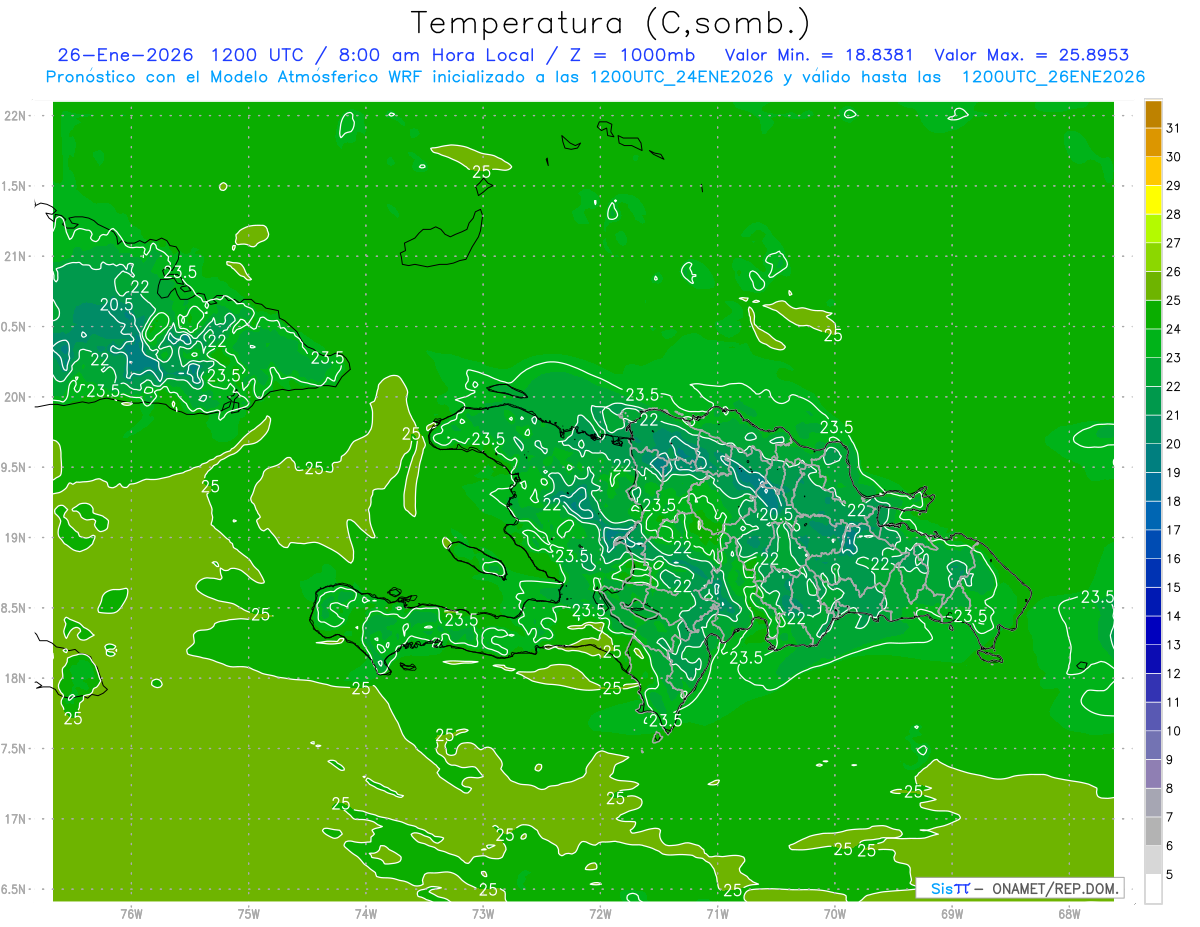
Task: Click the "1200UTC_24ENE2026" initialization time
Action: pos(682,77)
